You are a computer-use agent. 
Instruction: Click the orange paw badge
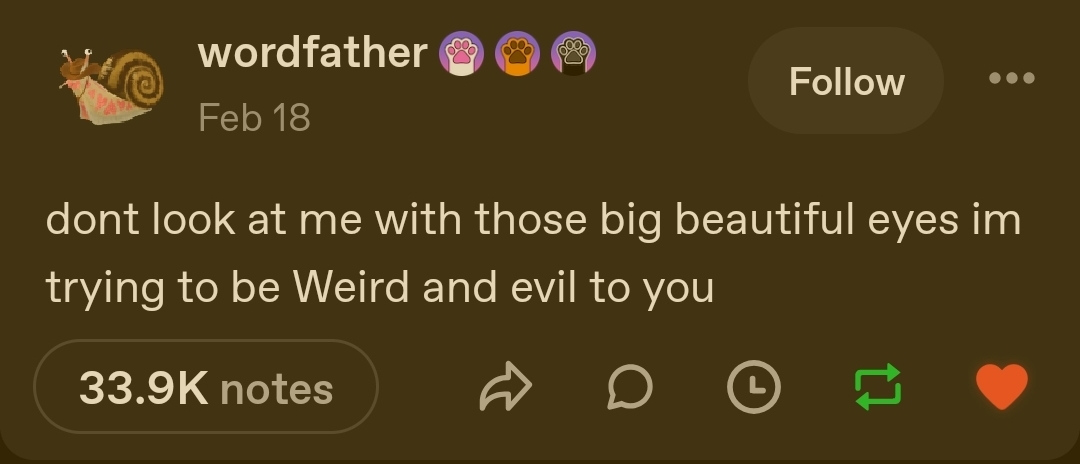pos(517,53)
